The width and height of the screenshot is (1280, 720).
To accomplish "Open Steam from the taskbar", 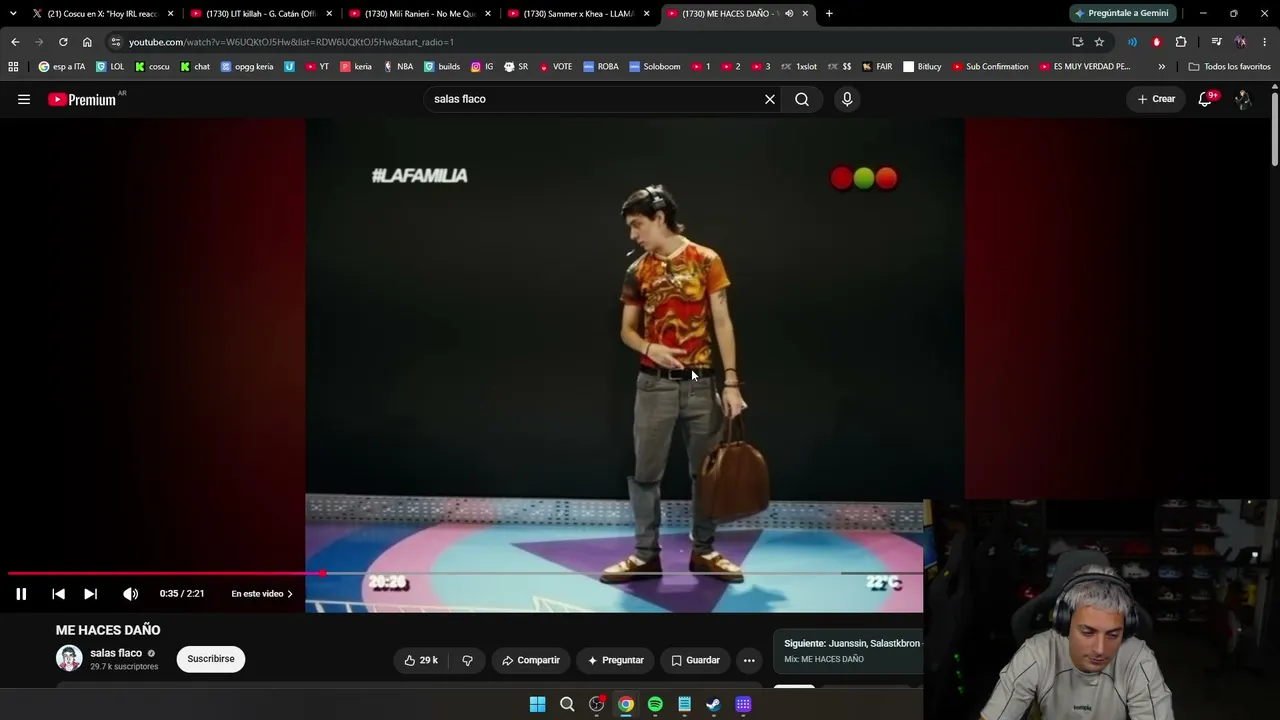I will point(713,704).
